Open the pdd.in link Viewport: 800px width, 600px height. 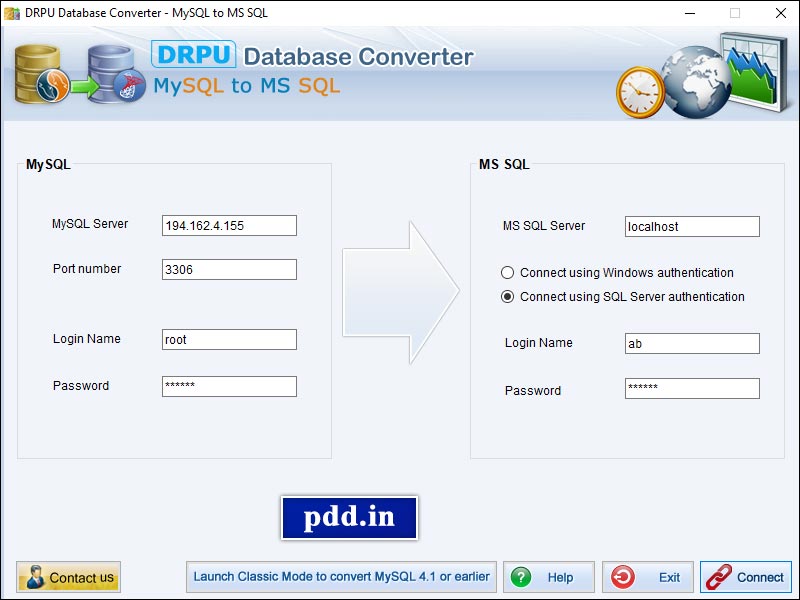pyautogui.click(x=349, y=518)
